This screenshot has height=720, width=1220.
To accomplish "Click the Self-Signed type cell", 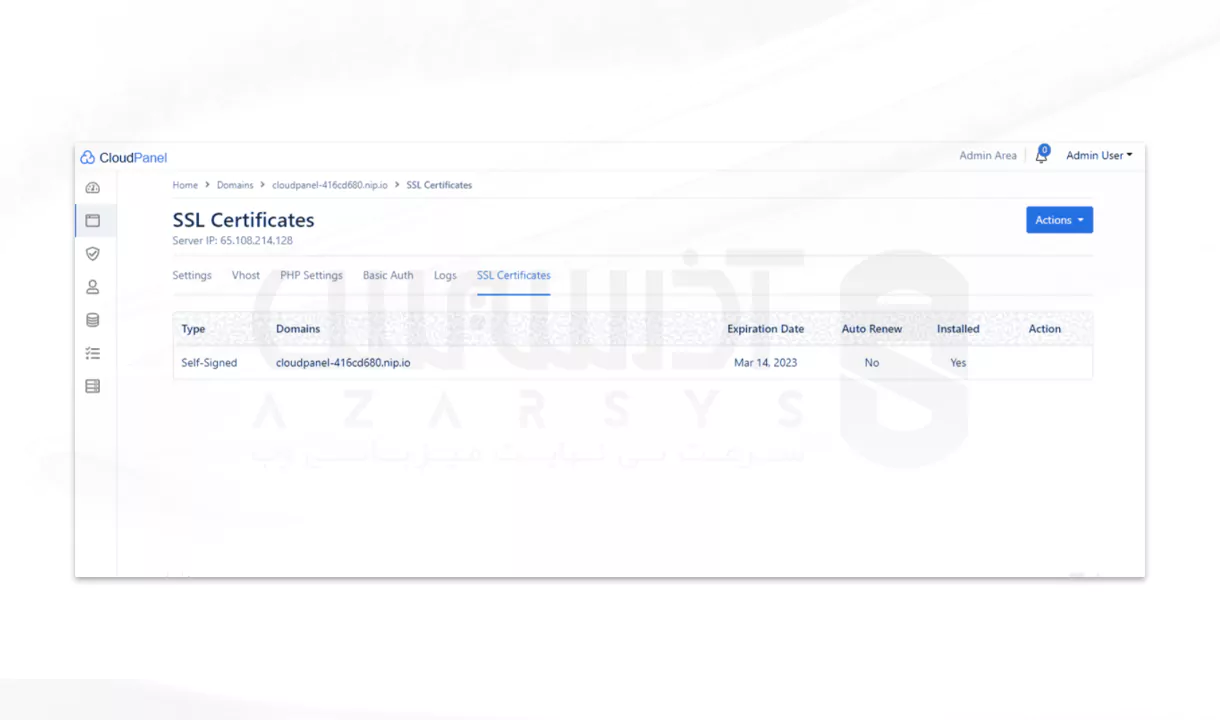I will 209,363.
